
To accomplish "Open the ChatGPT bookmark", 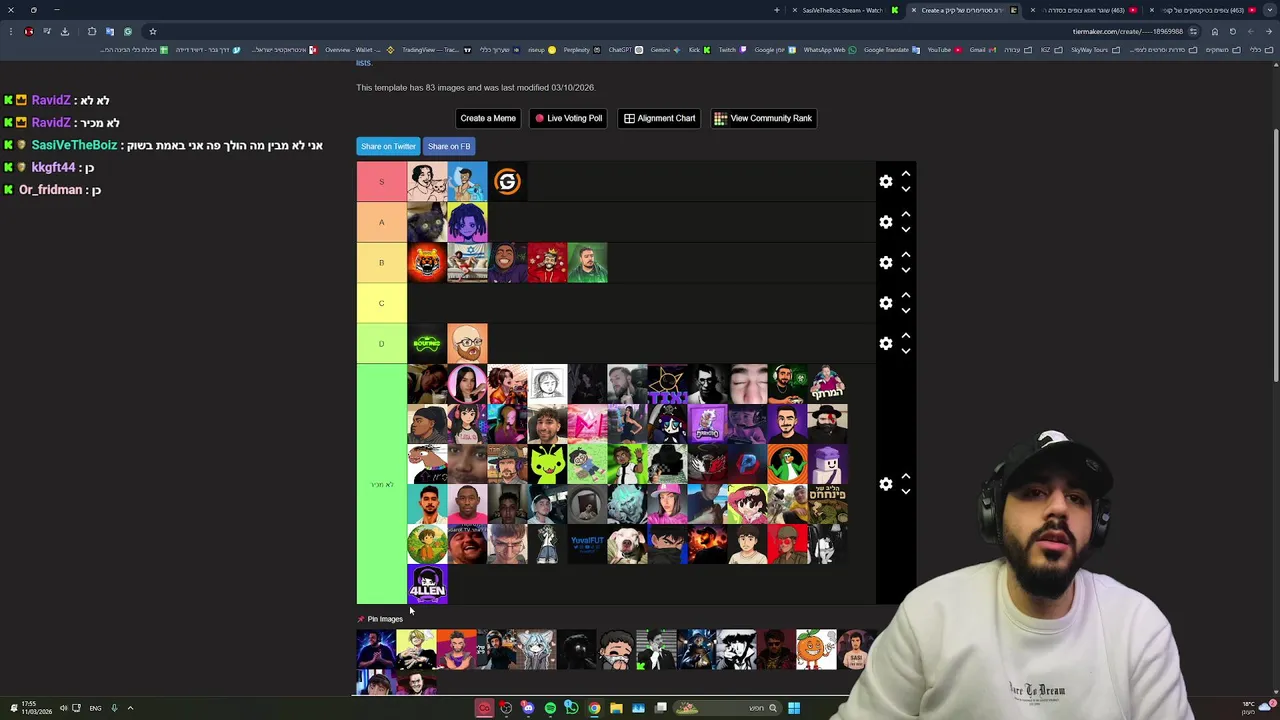I will click(626, 50).
